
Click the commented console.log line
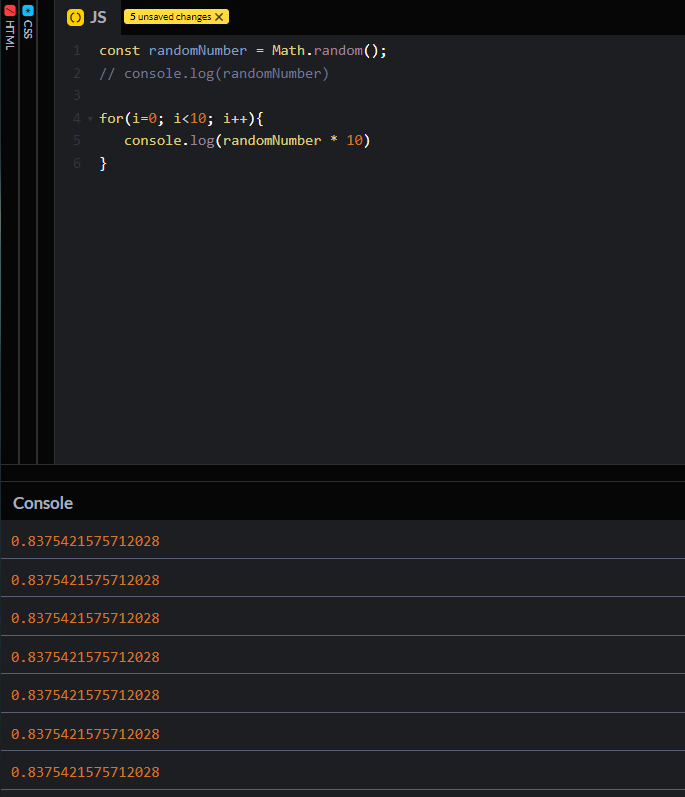tap(214, 73)
